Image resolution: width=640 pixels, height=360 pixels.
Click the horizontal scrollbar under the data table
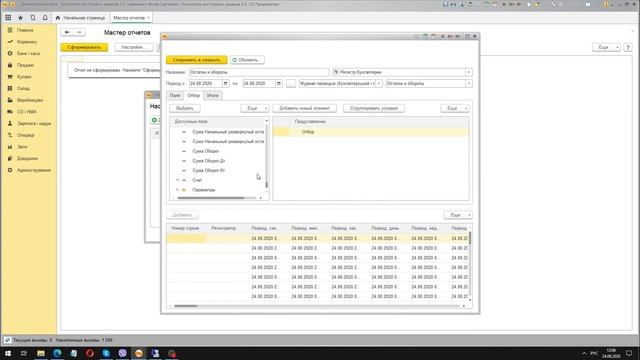(186, 306)
